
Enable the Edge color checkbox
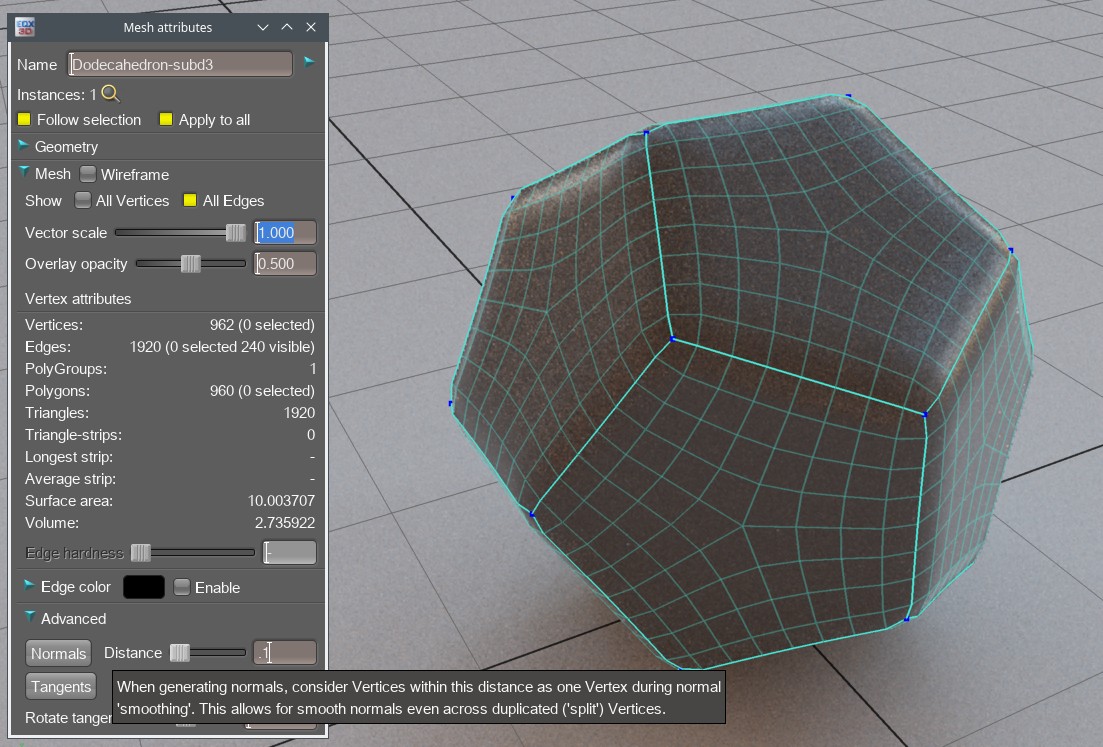point(181,587)
